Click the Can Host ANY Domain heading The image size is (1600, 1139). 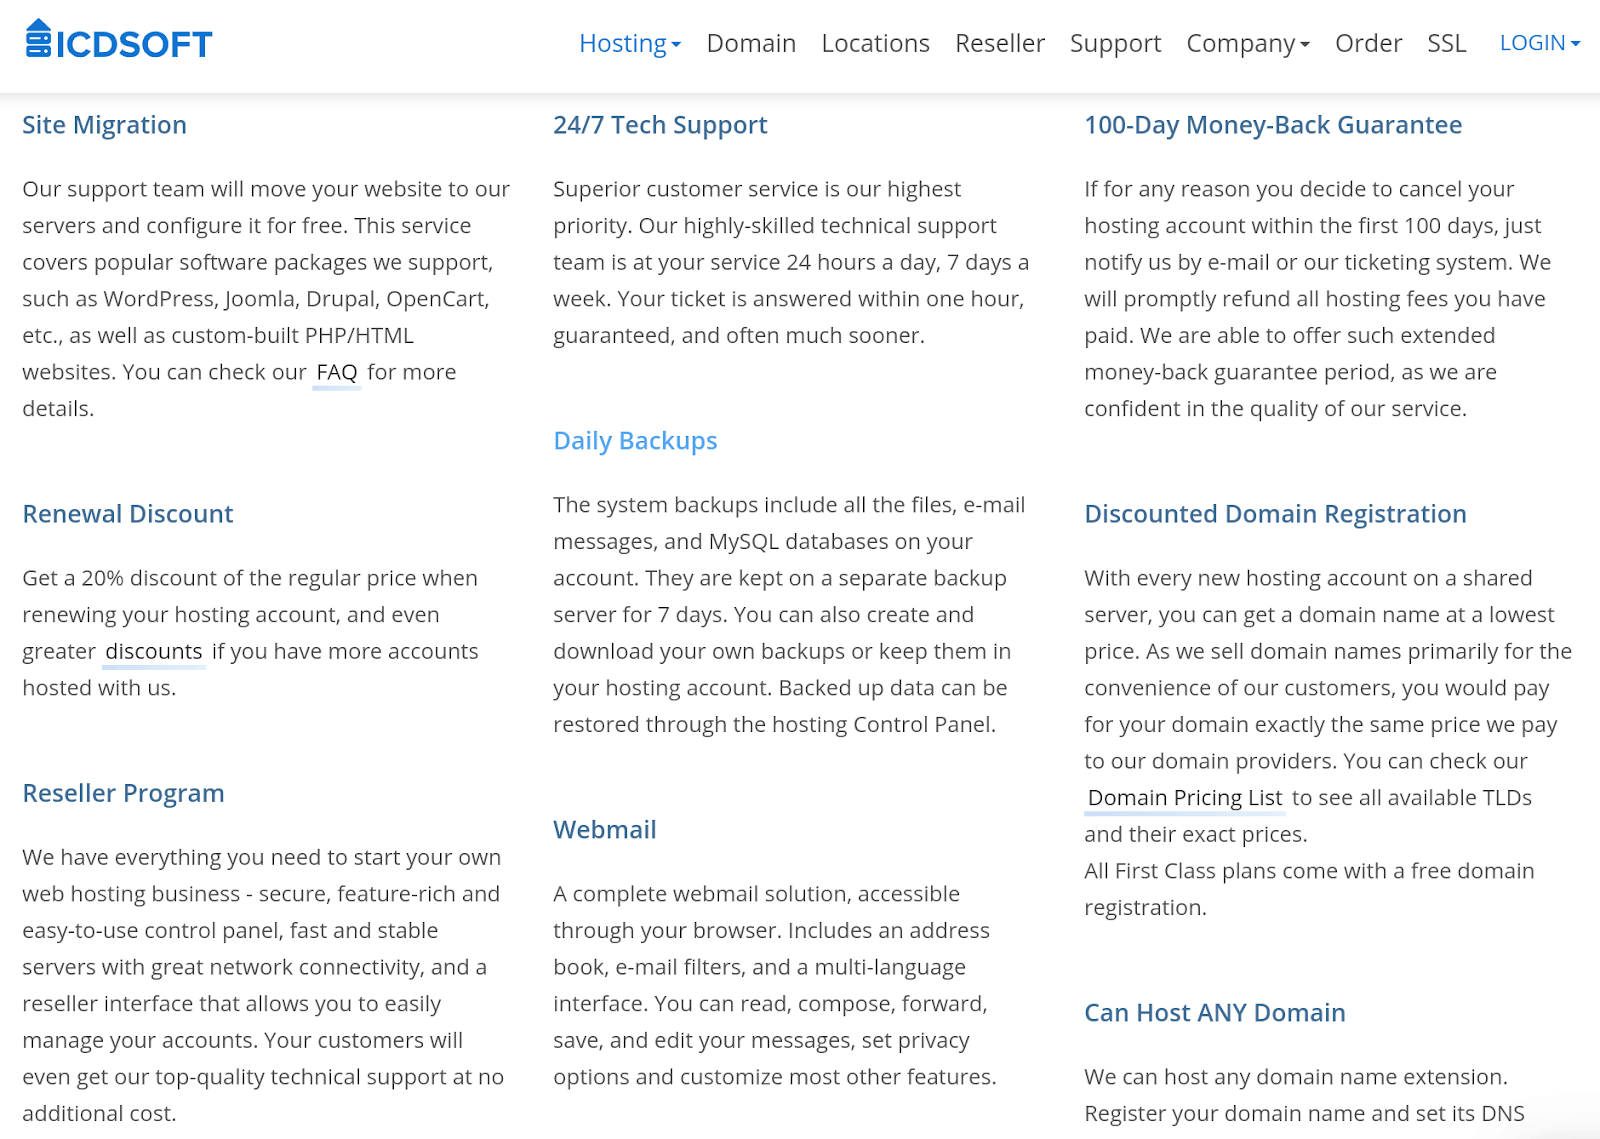[1214, 1013]
